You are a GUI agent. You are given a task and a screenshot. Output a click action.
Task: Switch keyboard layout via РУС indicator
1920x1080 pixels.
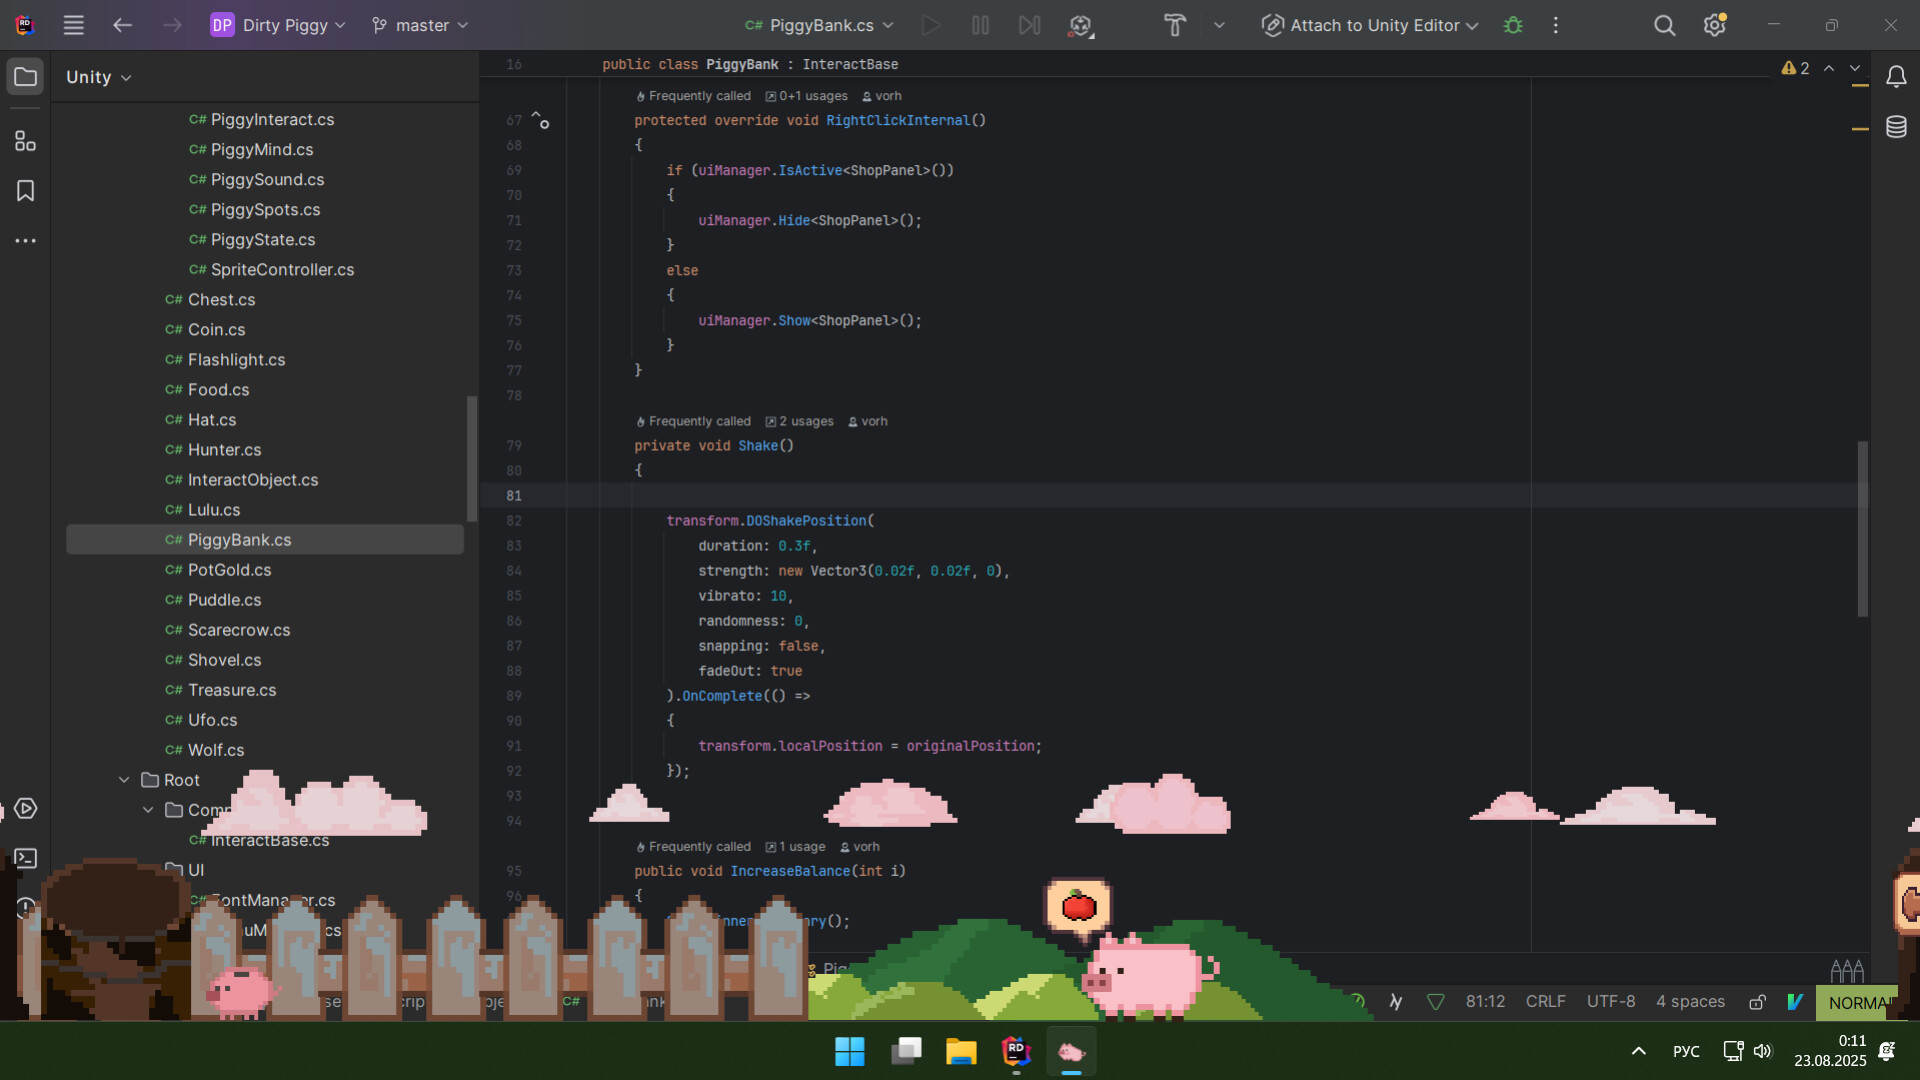(1686, 1051)
